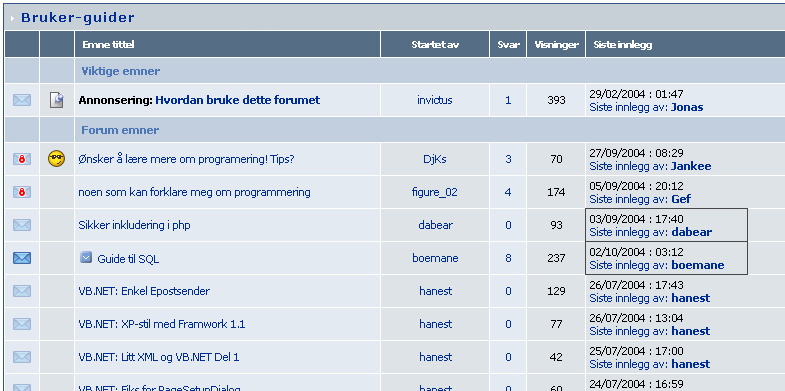Click small blue icon before Guide til SQL title
Viewport: 785px width, 391px height.
coord(86,257)
